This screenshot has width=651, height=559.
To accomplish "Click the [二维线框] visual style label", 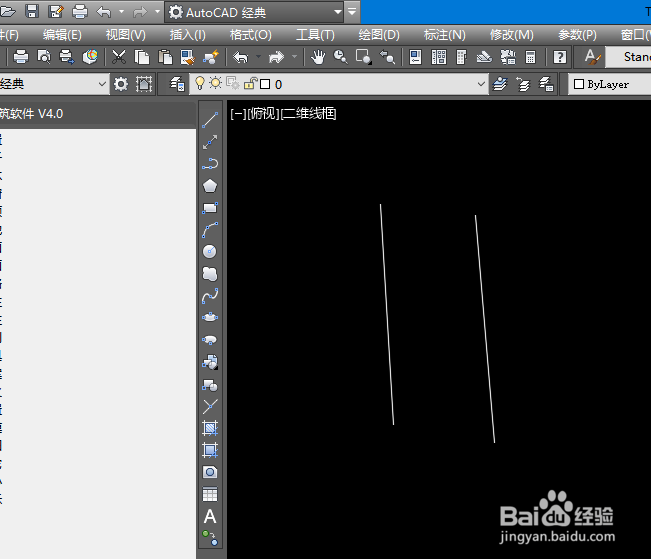I will (308, 113).
